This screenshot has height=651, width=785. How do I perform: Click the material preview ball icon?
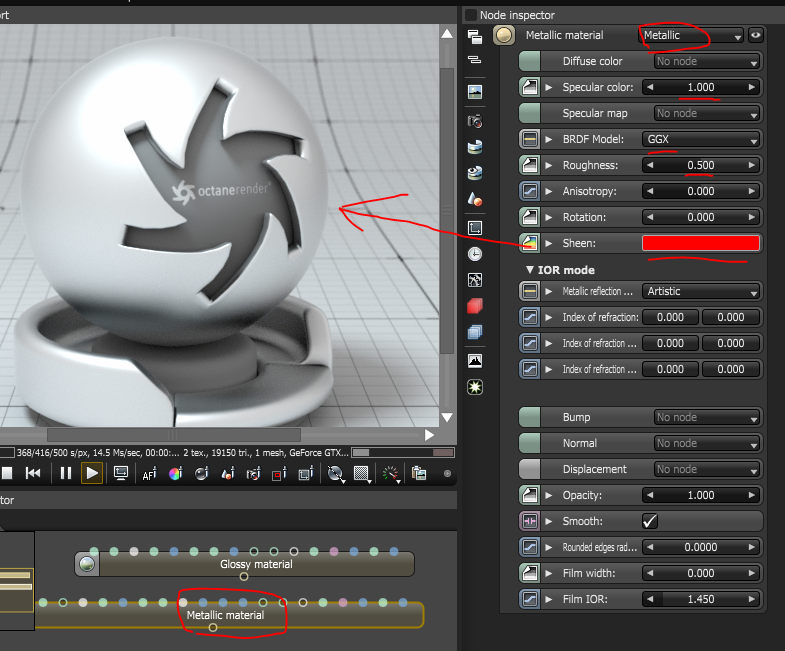click(504, 35)
